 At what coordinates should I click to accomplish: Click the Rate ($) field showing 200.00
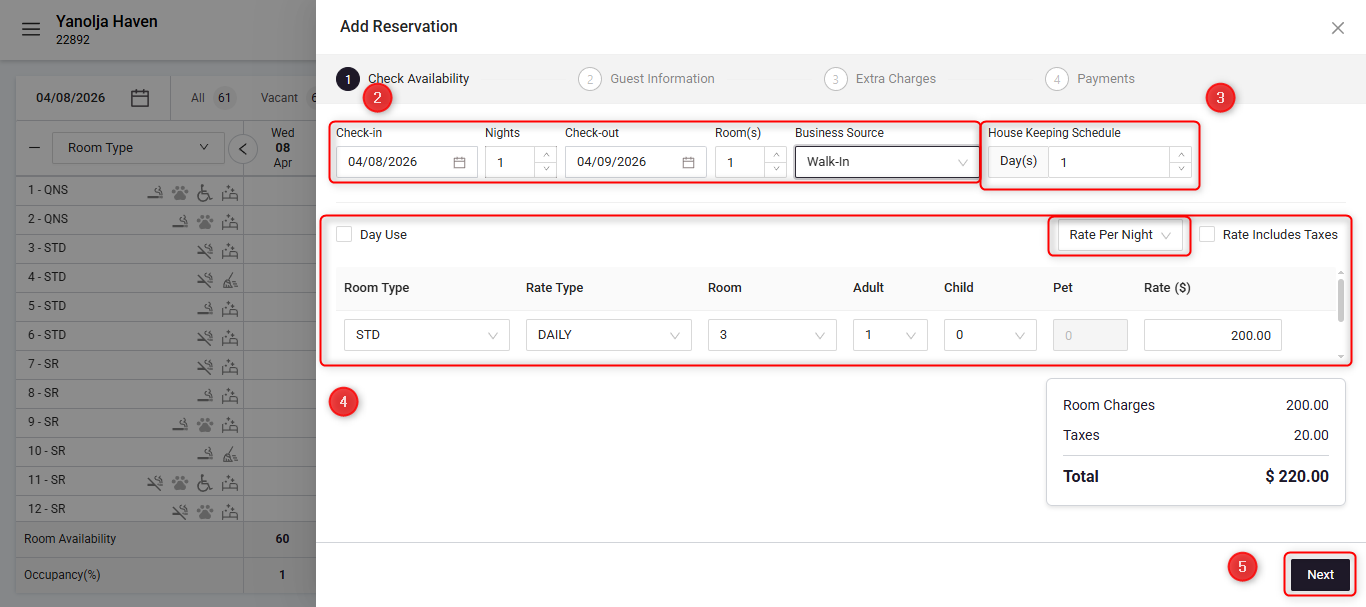(x=1213, y=335)
